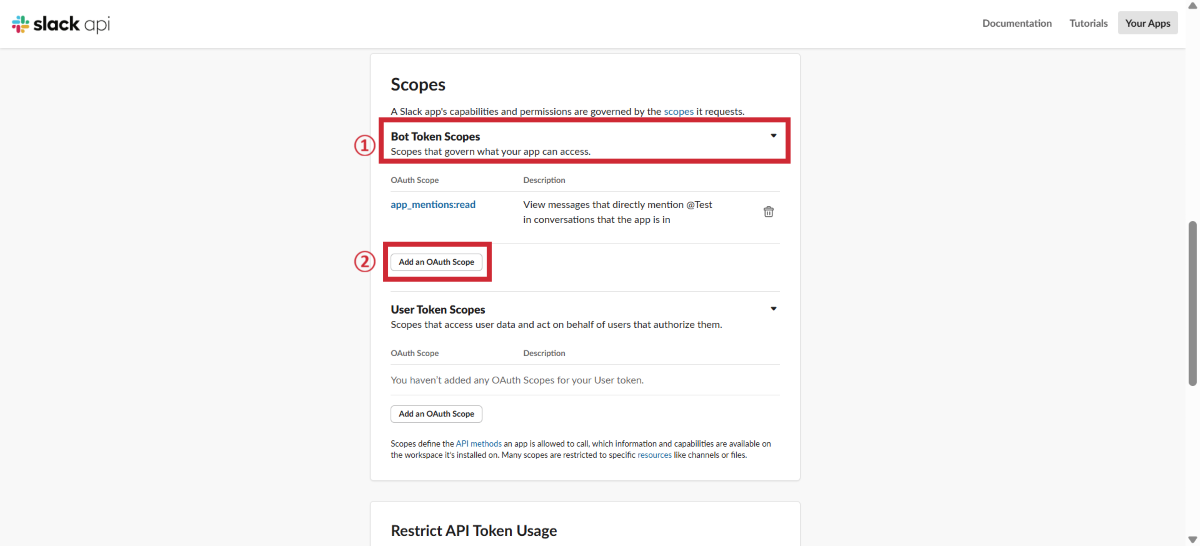
Task: Click the Restrict API Token Usage heading
Action: click(x=473, y=531)
